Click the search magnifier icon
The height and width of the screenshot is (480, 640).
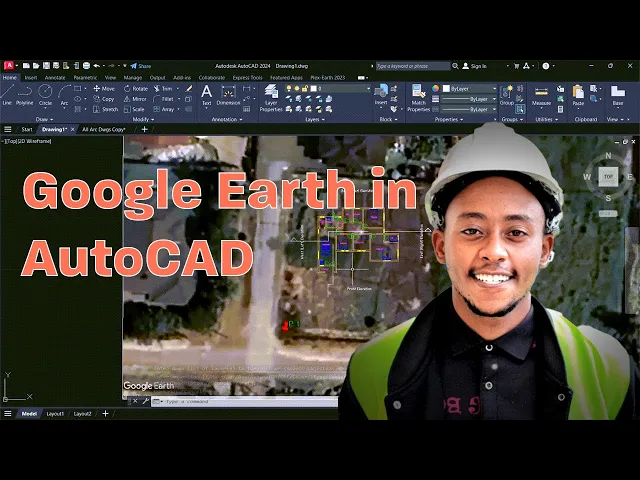pos(455,66)
